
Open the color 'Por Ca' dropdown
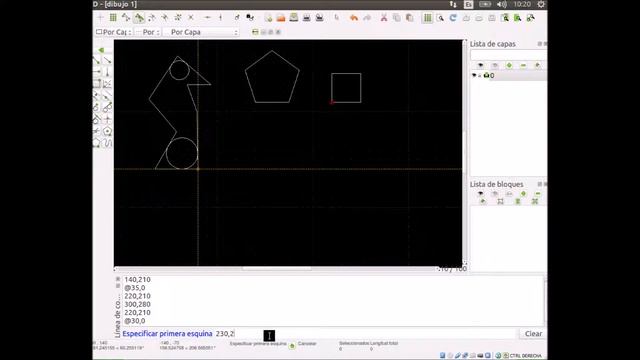click(x=113, y=32)
